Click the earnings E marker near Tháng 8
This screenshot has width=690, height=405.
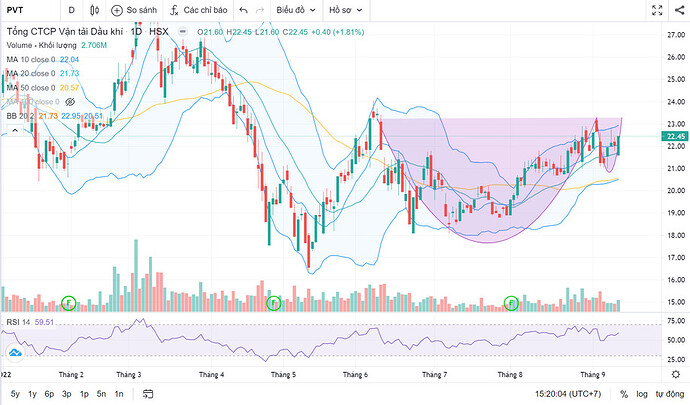(513, 301)
